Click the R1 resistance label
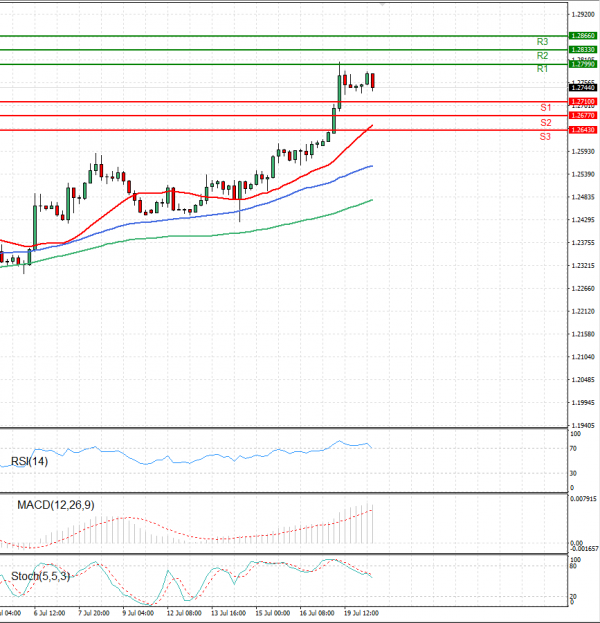 click(542, 70)
